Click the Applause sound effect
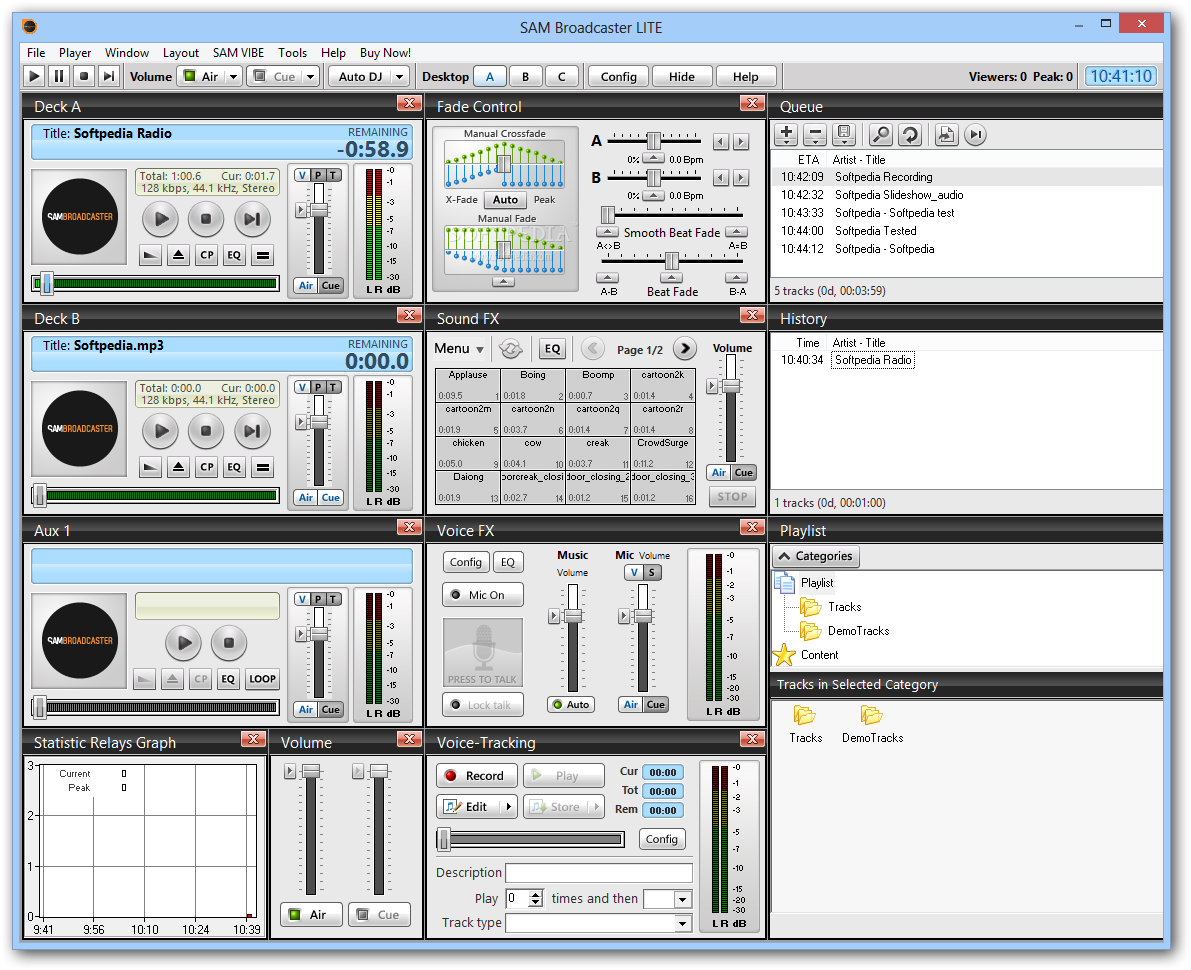This screenshot has height=970, width=1191. (x=468, y=385)
